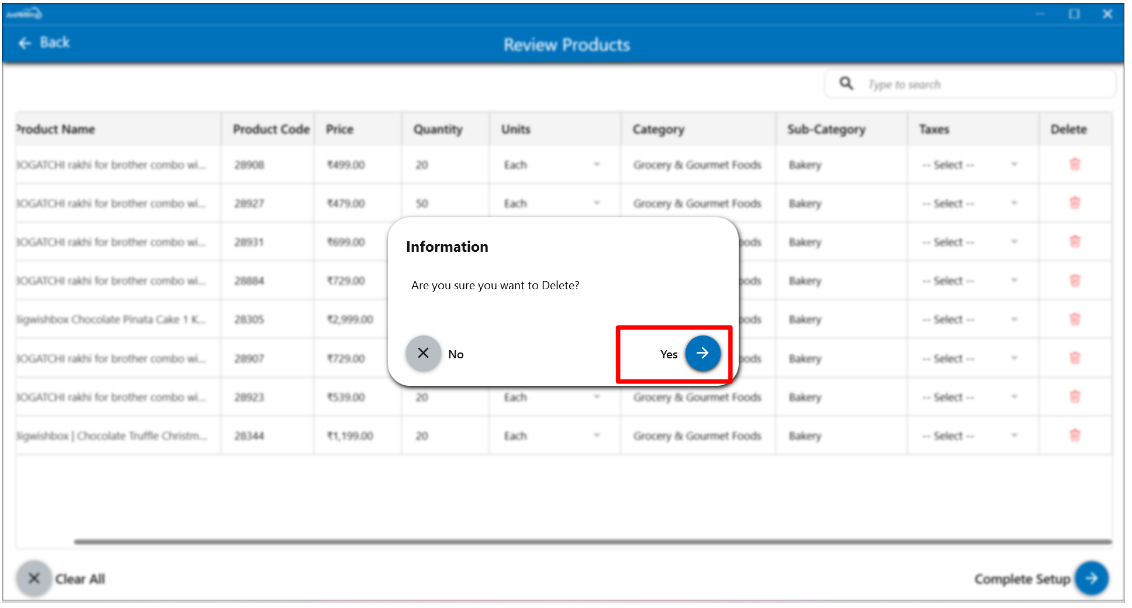1132x608 pixels.
Task: Delete product with code 28908
Action: pos(1075,165)
